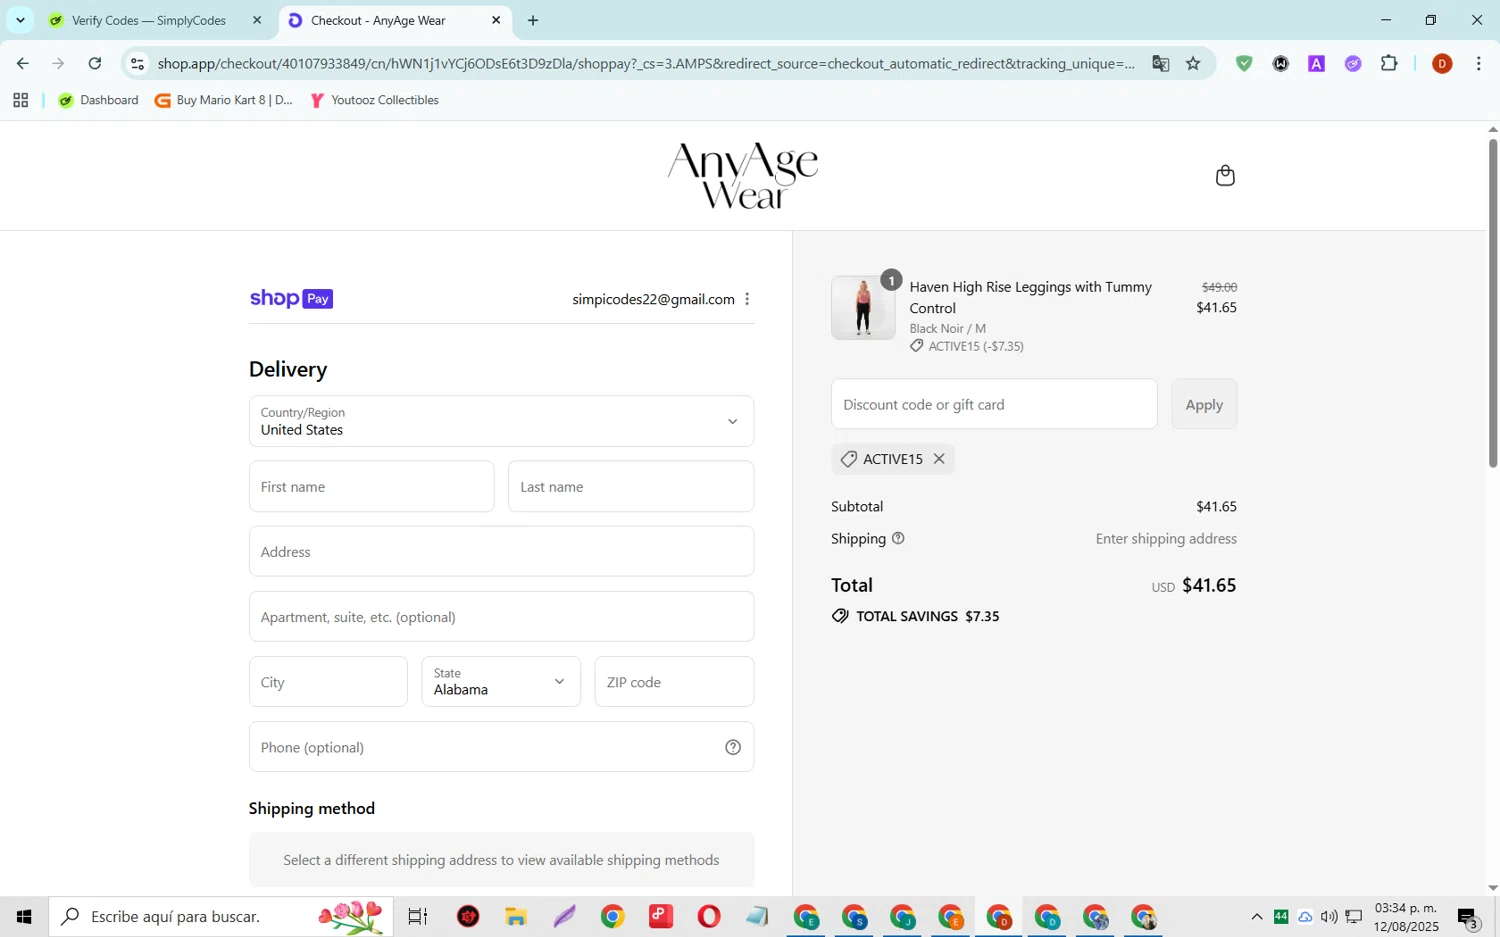1500x937 pixels.
Task: Click the ZIP code field
Action: [674, 682]
